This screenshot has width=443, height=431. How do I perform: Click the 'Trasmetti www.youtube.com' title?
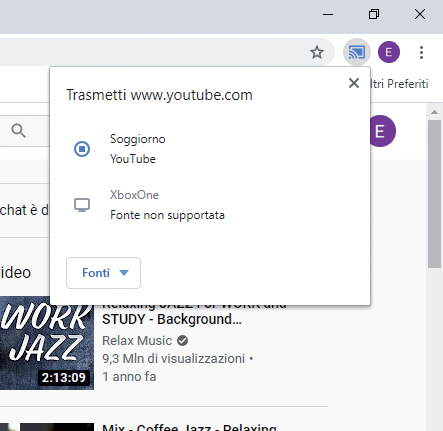[159, 95]
